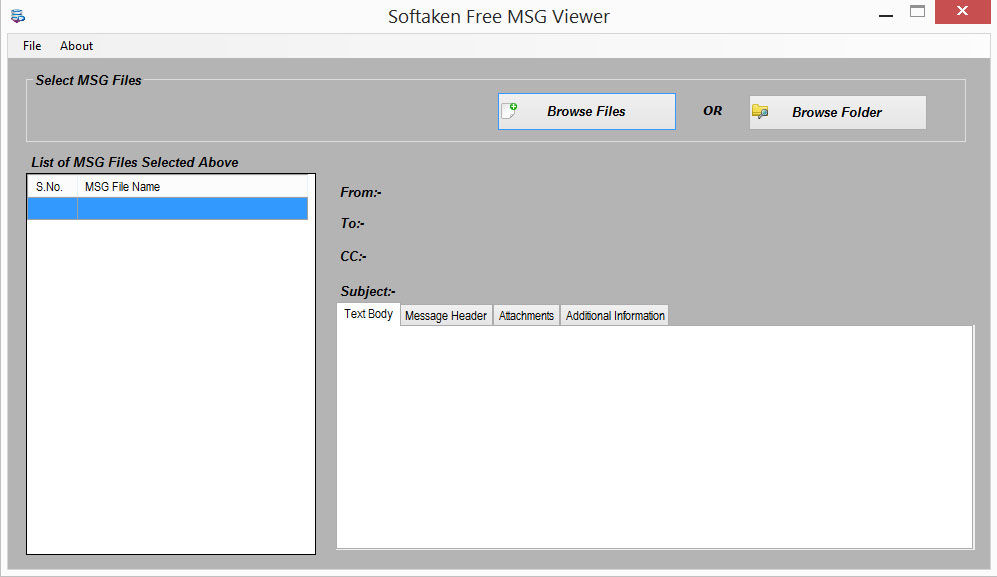Maximize the MSG Viewer window
This screenshot has height=577, width=997.
[x=917, y=11]
